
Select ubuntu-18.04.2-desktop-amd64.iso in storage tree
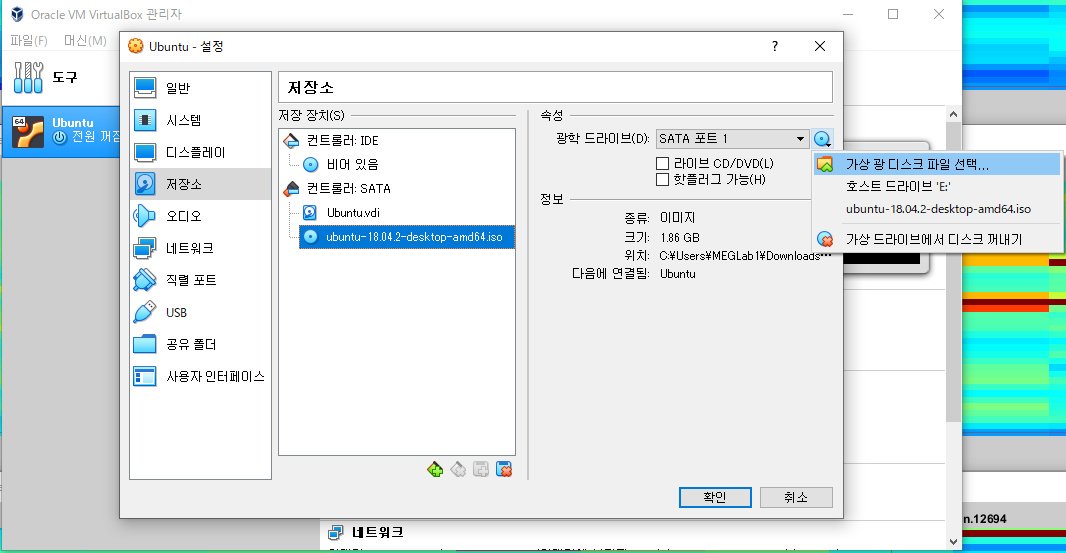click(407, 237)
